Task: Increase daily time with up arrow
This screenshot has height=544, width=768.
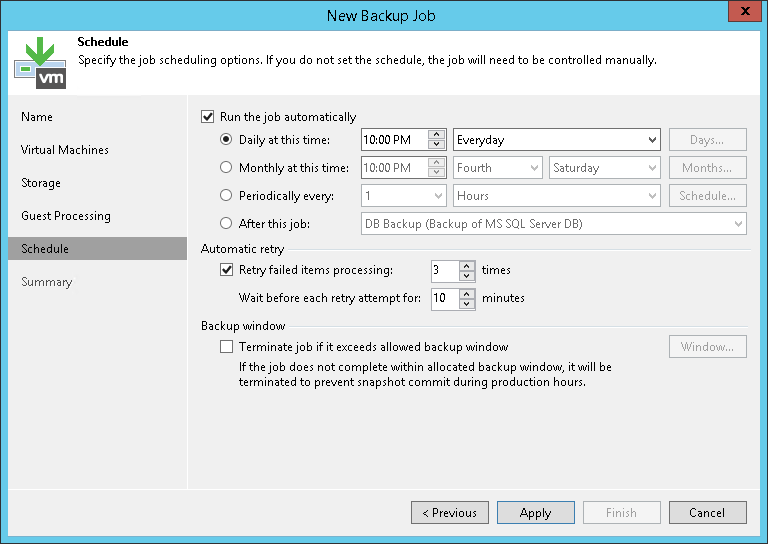Action: [x=436, y=134]
